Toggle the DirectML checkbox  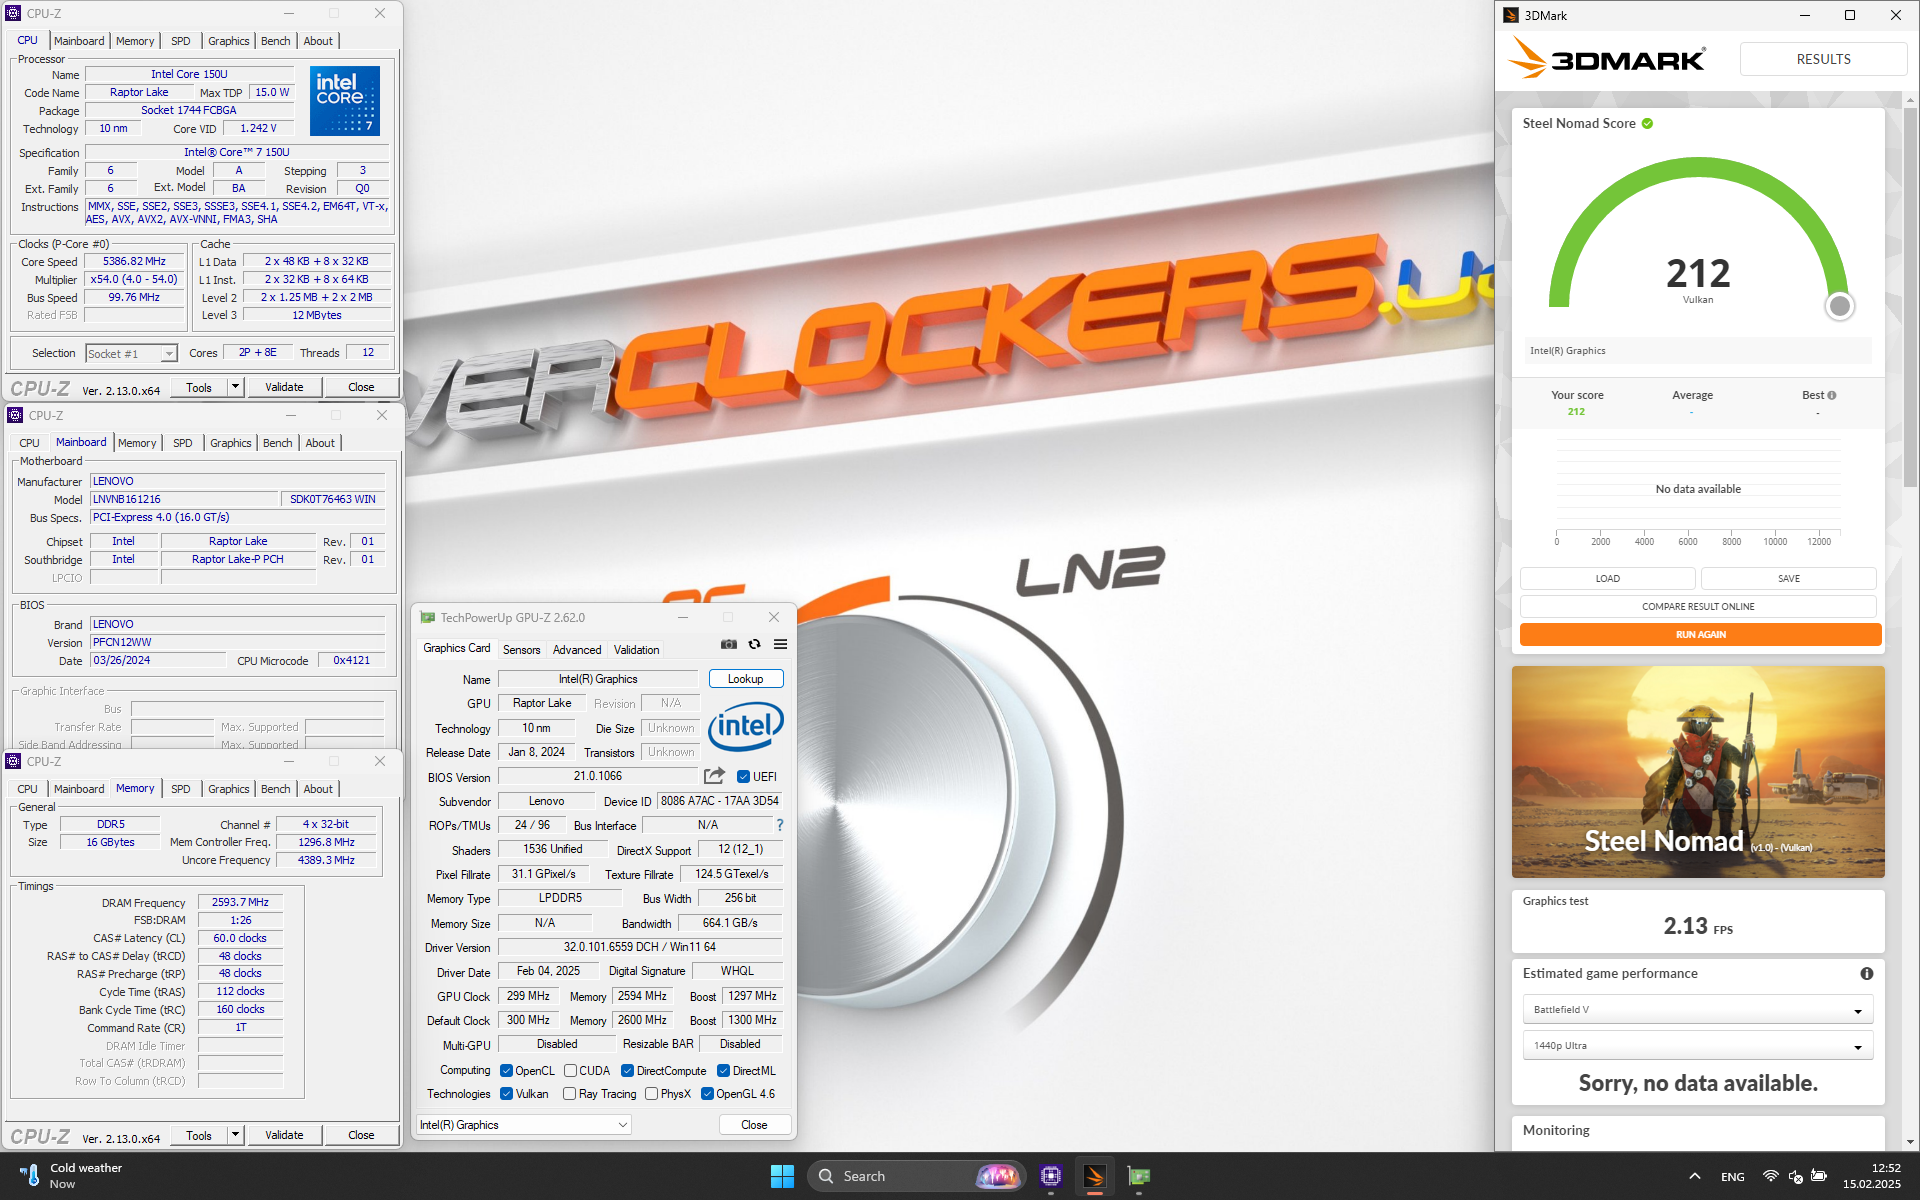[723, 1071]
